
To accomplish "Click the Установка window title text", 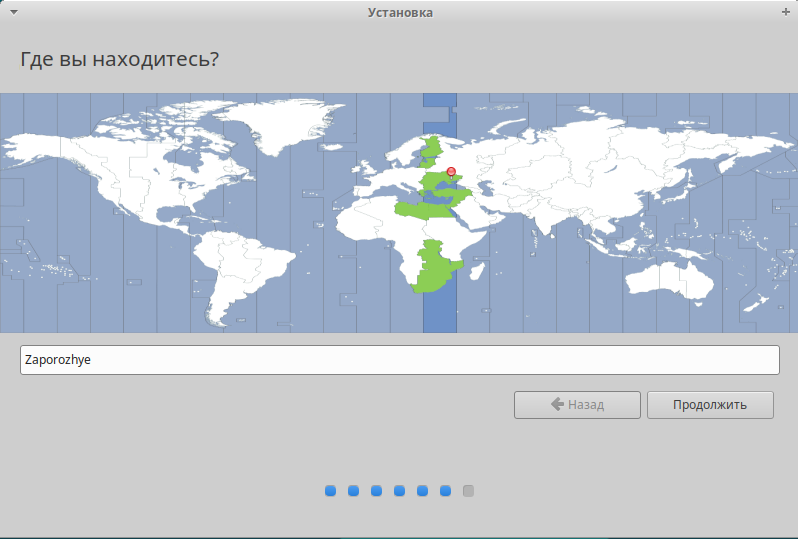I will (x=400, y=13).
